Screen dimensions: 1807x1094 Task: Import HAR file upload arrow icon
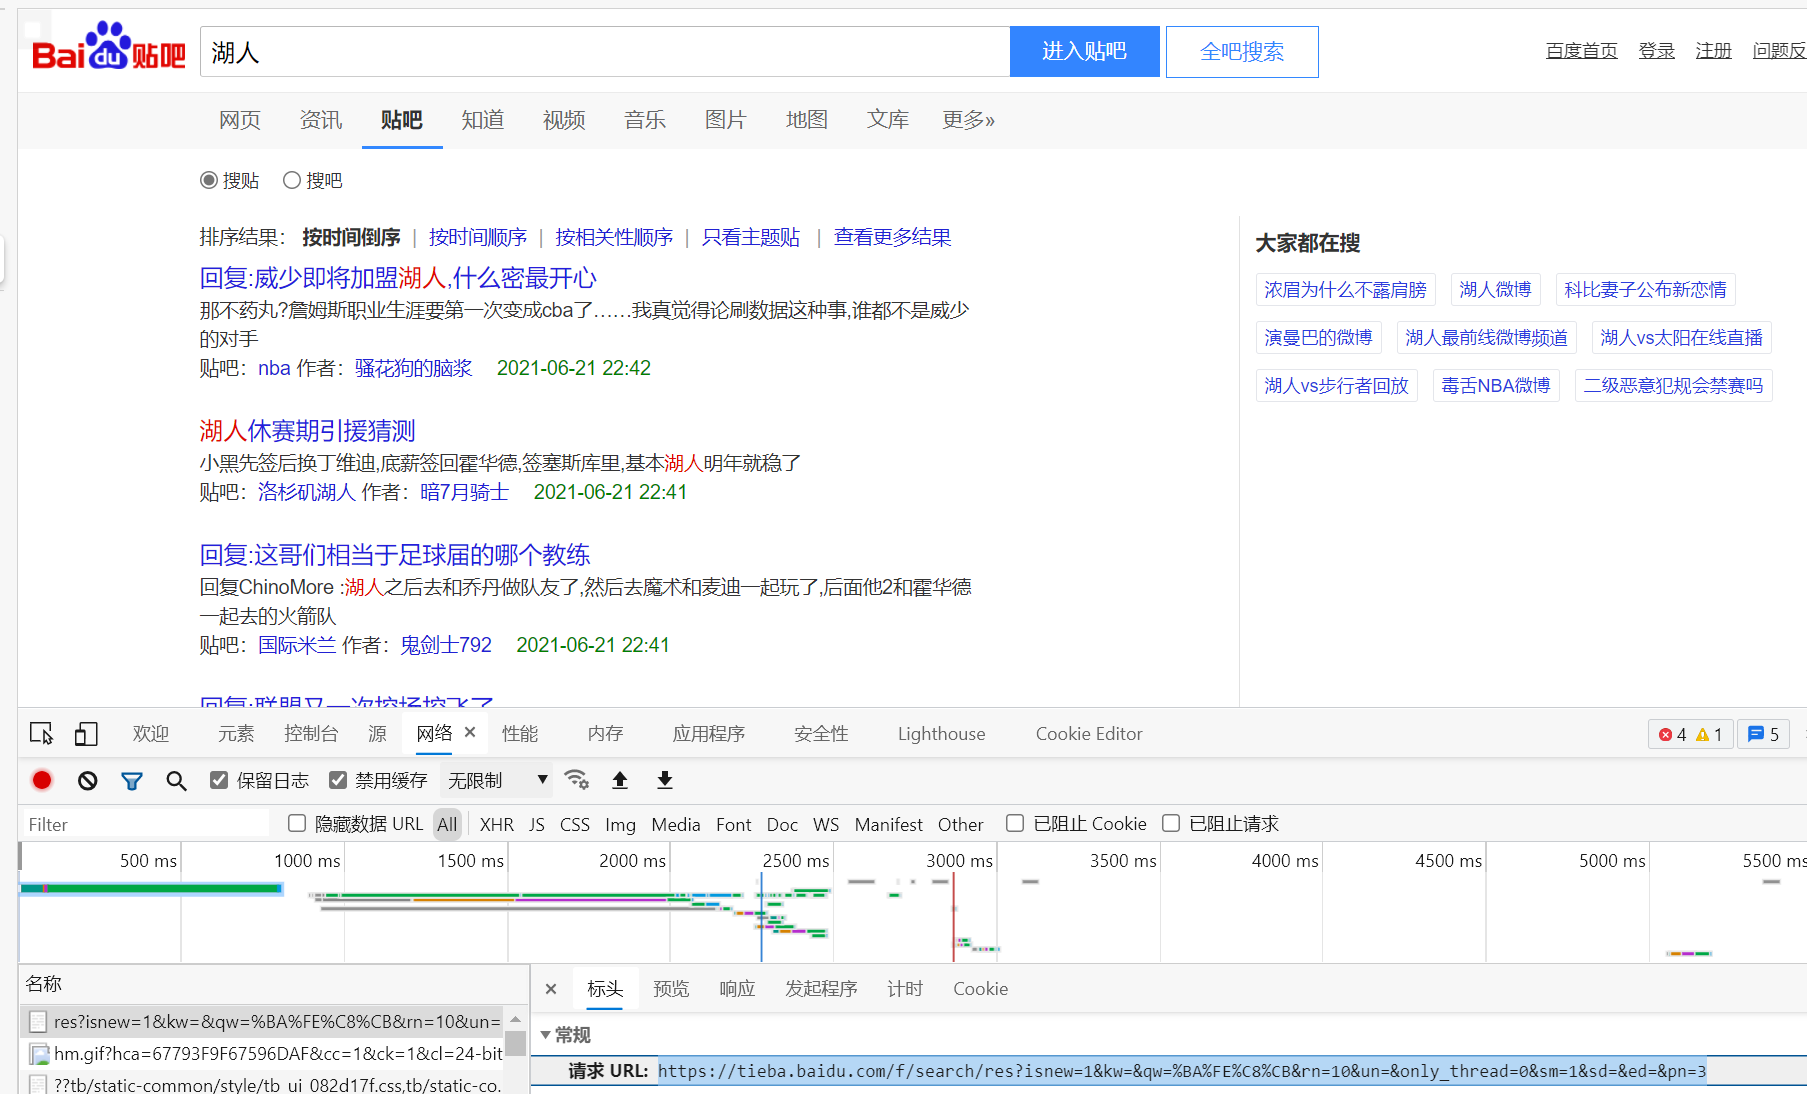point(620,780)
